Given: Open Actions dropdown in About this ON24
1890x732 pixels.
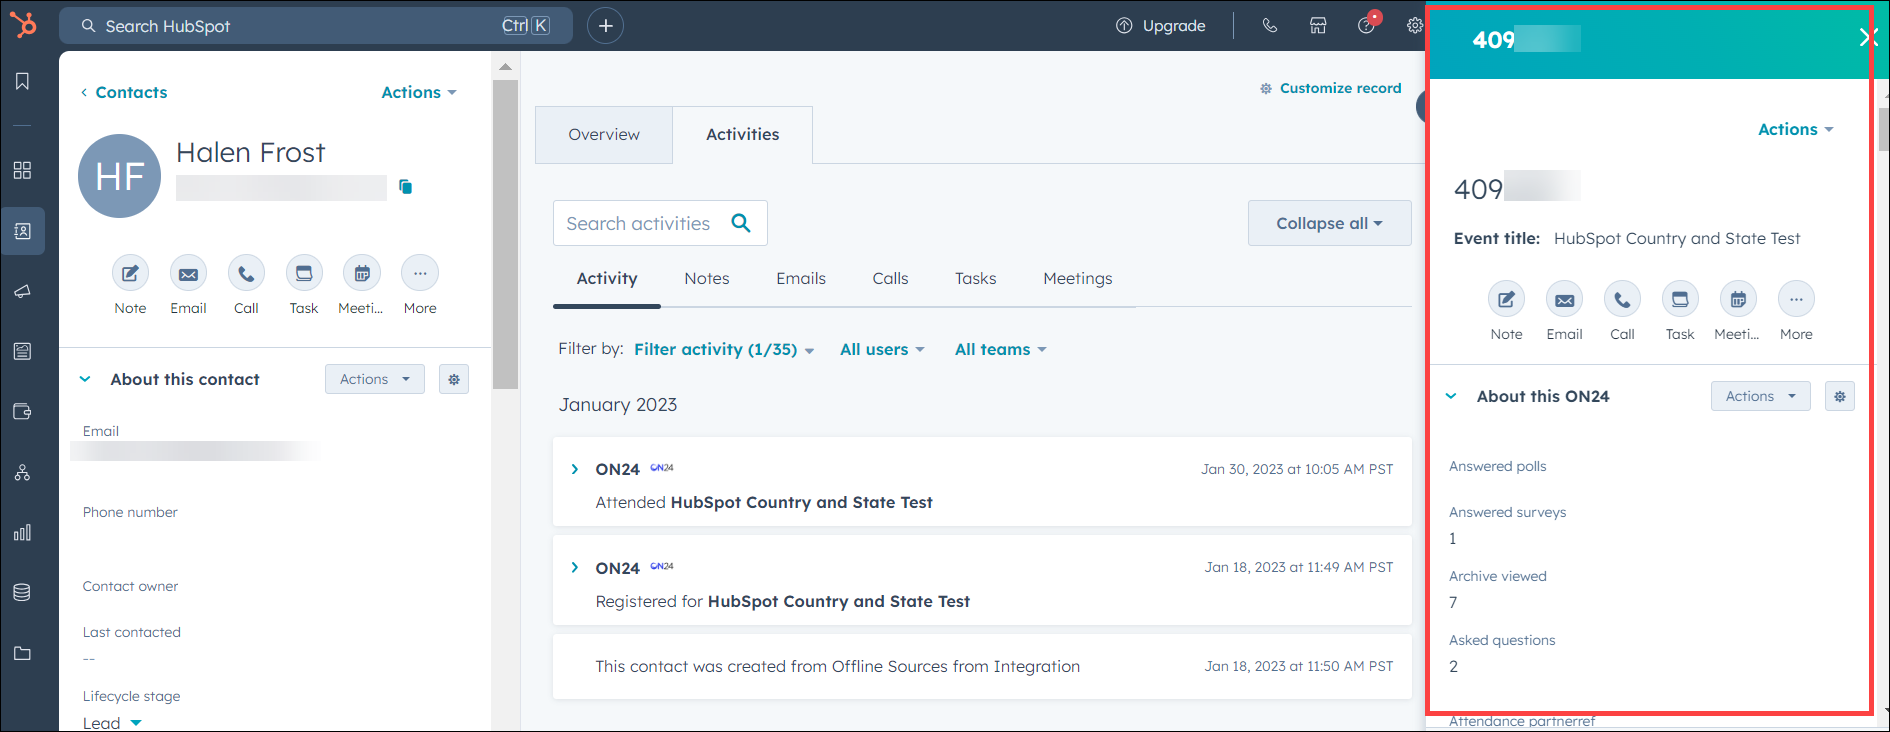Looking at the screenshot, I should click(x=1761, y=396).
